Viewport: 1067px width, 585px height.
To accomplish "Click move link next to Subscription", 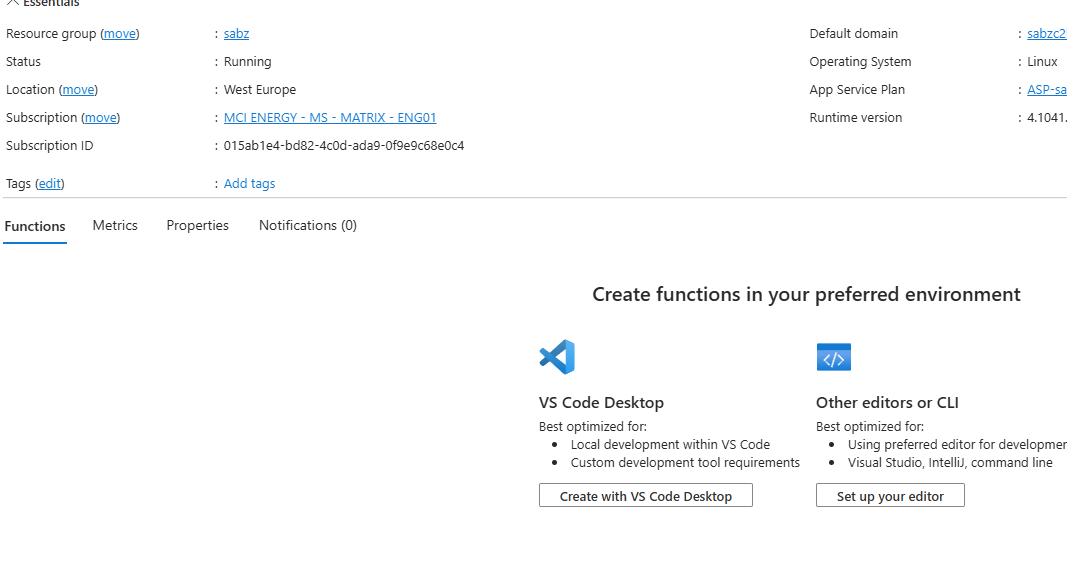I will [x=101, y=117].
